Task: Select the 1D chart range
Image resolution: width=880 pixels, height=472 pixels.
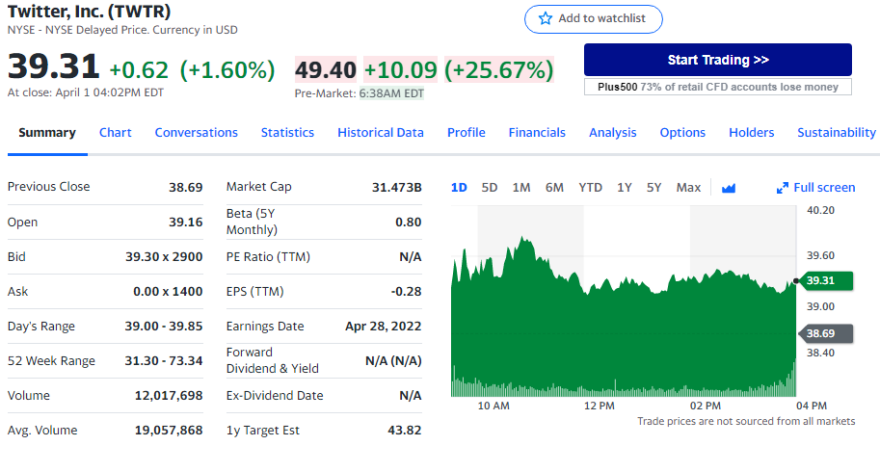Action: 459,188
